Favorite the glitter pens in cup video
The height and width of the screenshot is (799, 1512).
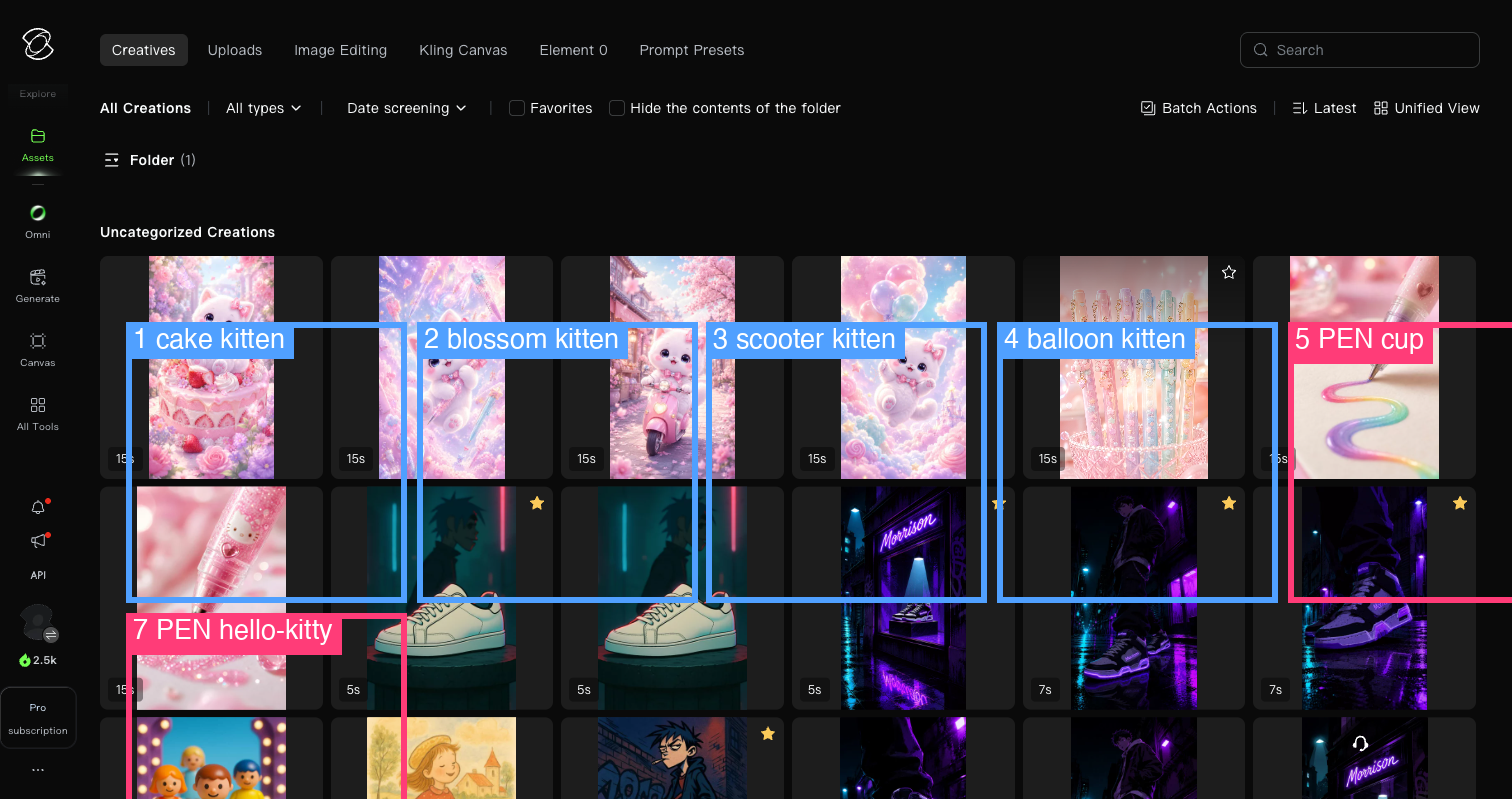pos(1229,272)
